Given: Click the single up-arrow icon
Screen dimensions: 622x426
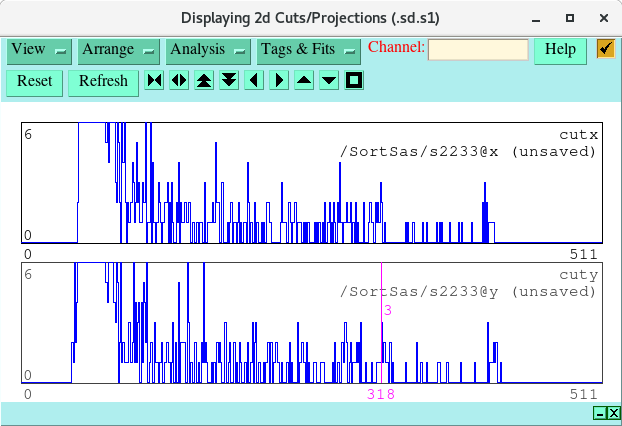Looking at the screenshot, I should click(304, 81).
